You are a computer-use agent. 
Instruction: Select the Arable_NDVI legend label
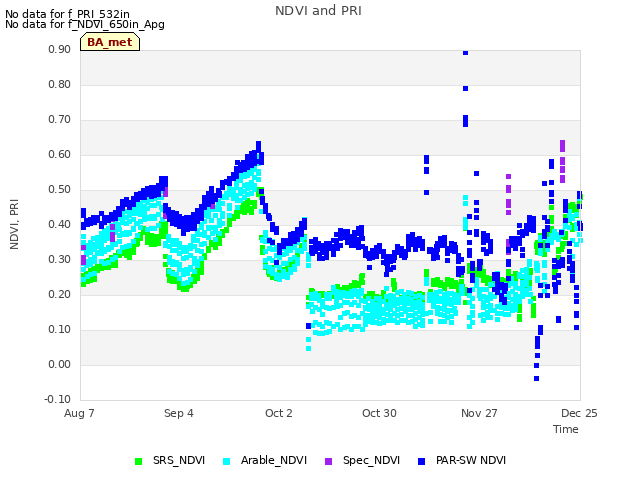(274, 460)
